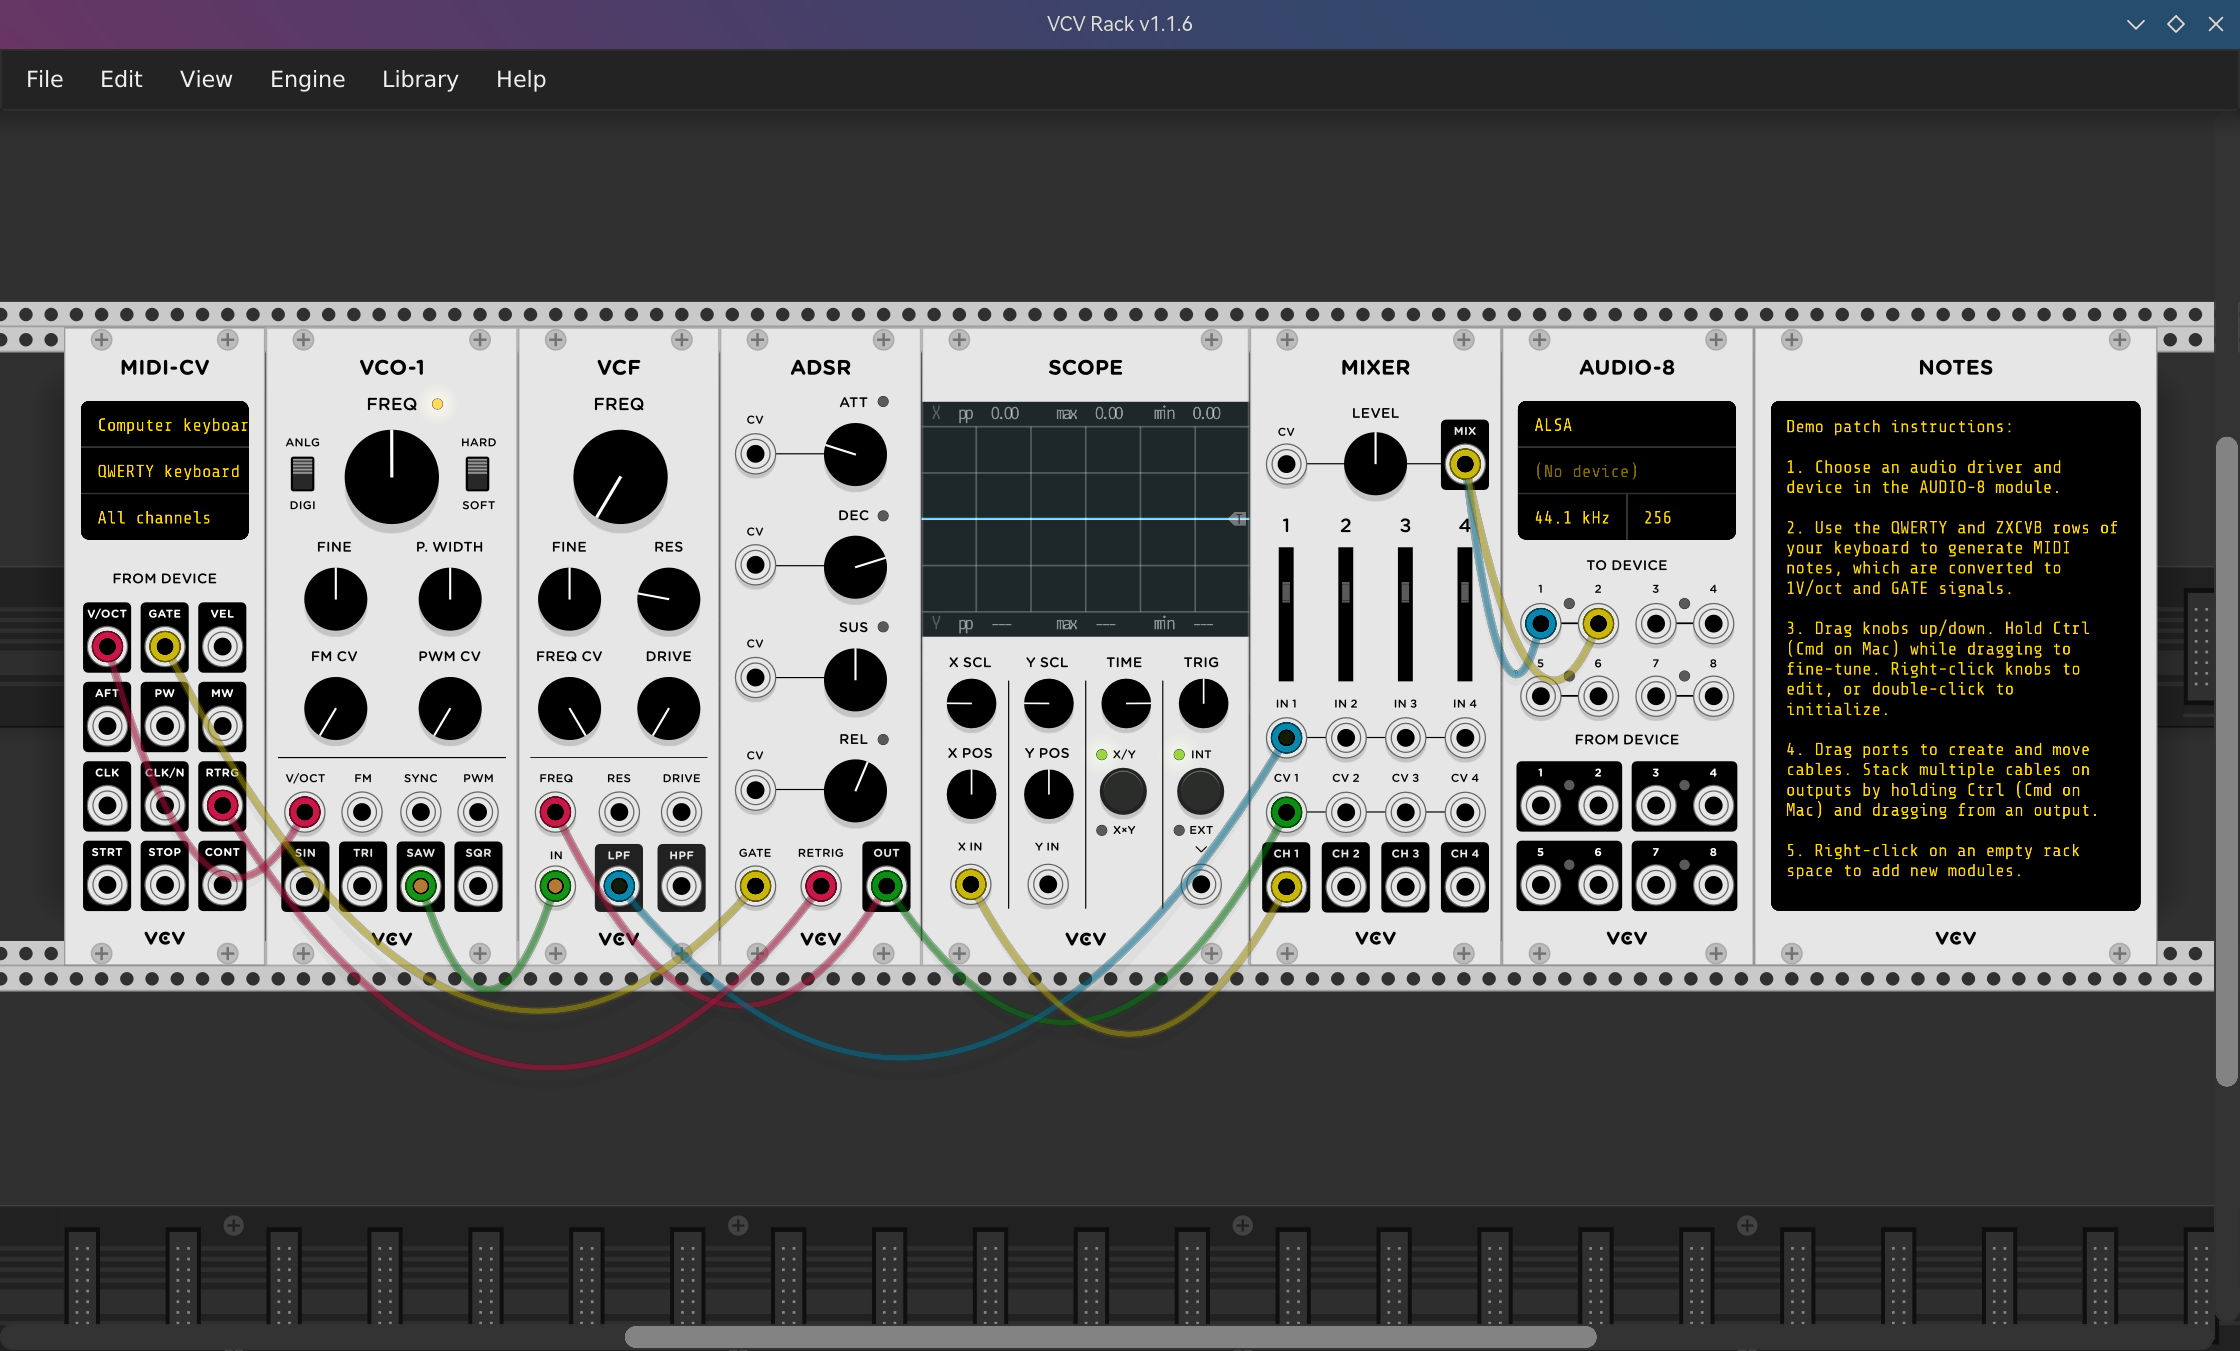
Task: Click the V/OCT input port on VCO-1
Action: pyautogui.click(x=304, y=812)
